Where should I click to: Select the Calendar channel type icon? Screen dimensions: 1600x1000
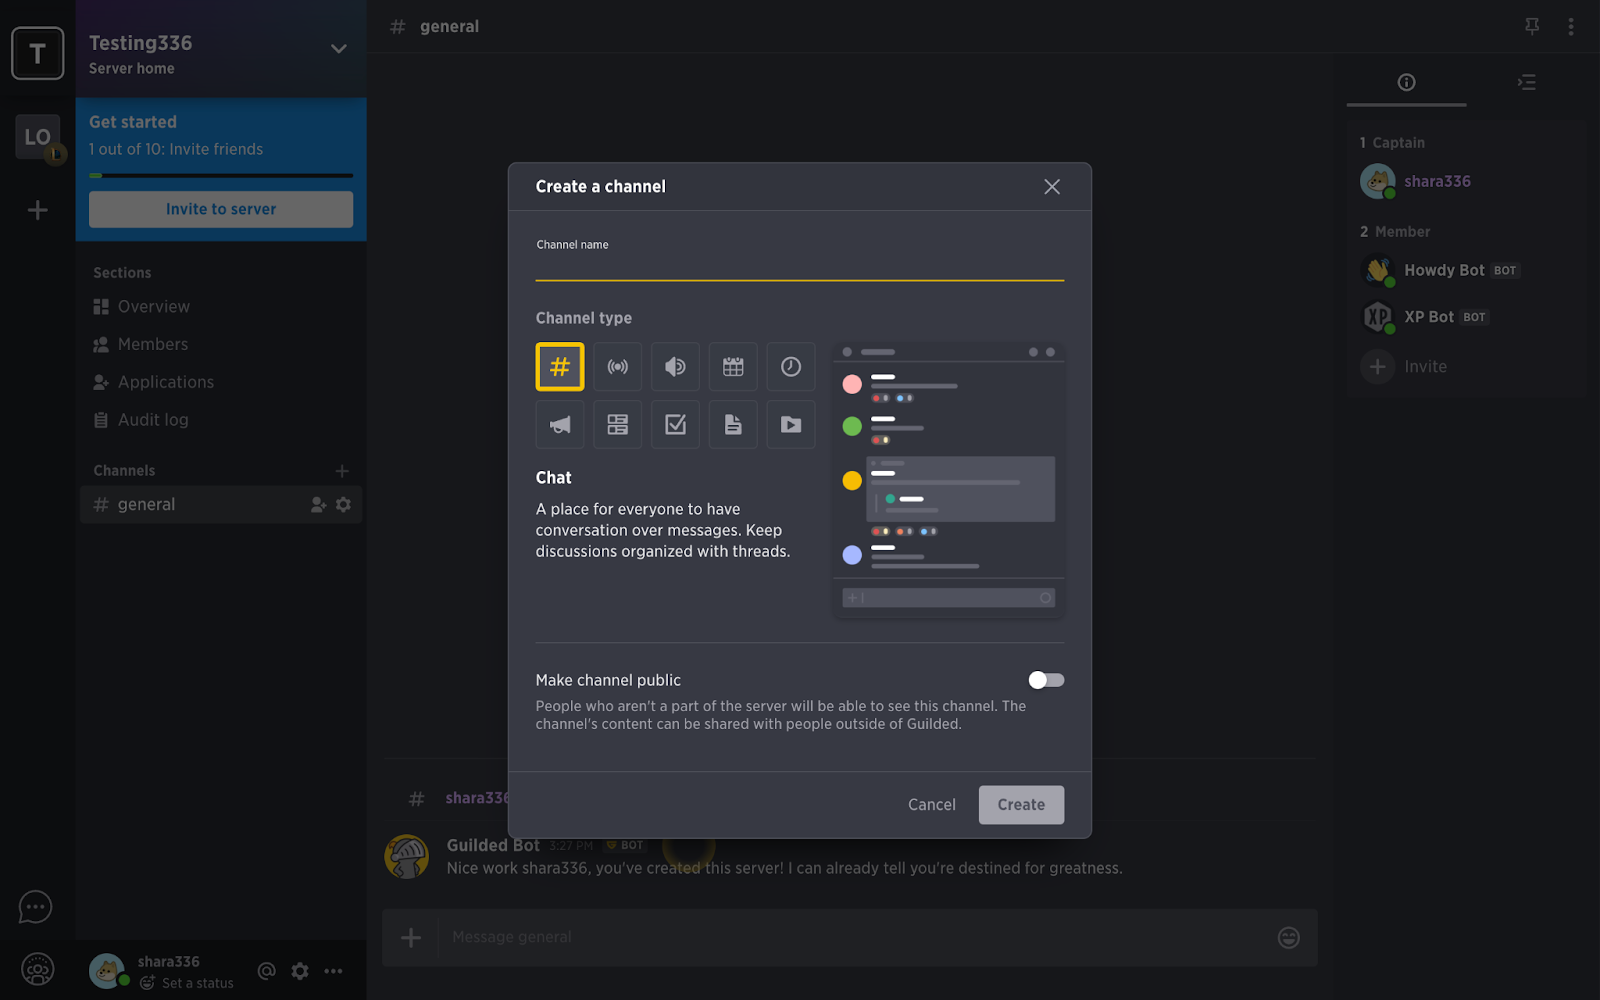click(x=733, y=367)
